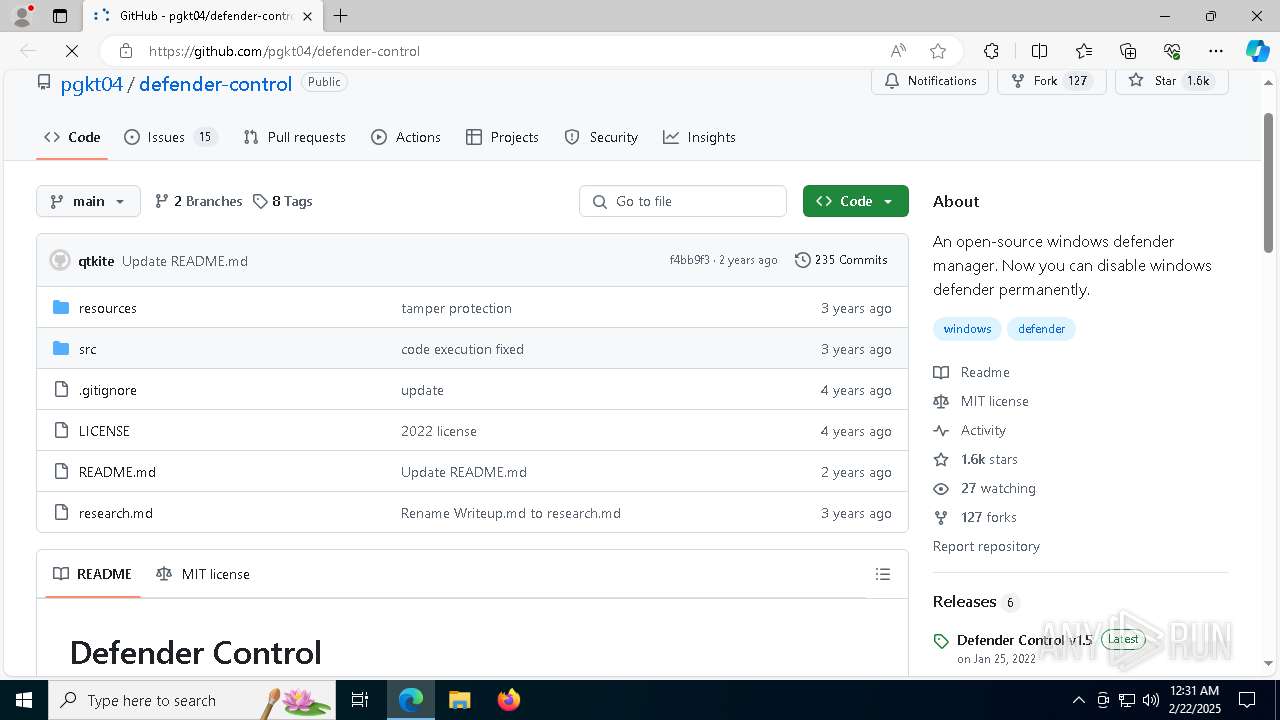Click the Go to file search field
Image resolution: width=1280 pixels, height=720 pixels.
[x=683, y=201]
